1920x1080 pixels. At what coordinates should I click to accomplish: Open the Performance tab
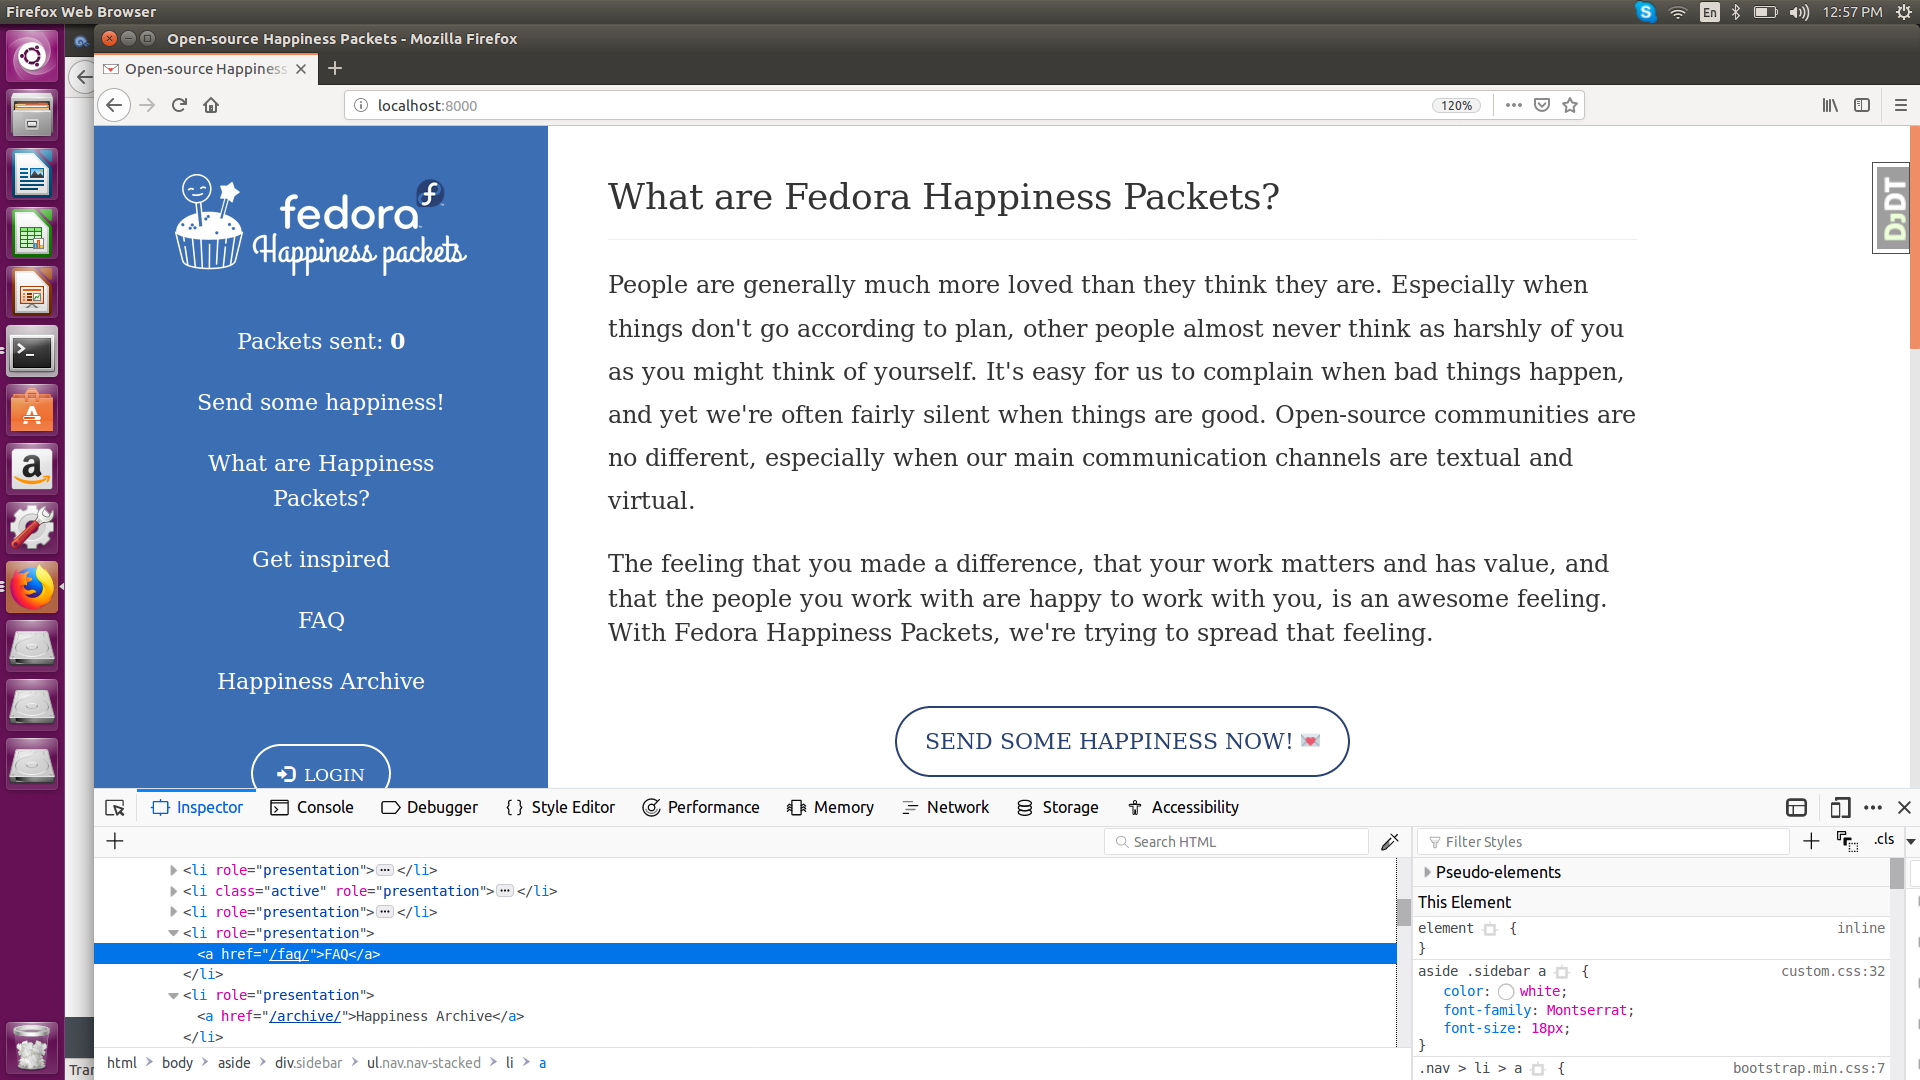tap(701, 808)
